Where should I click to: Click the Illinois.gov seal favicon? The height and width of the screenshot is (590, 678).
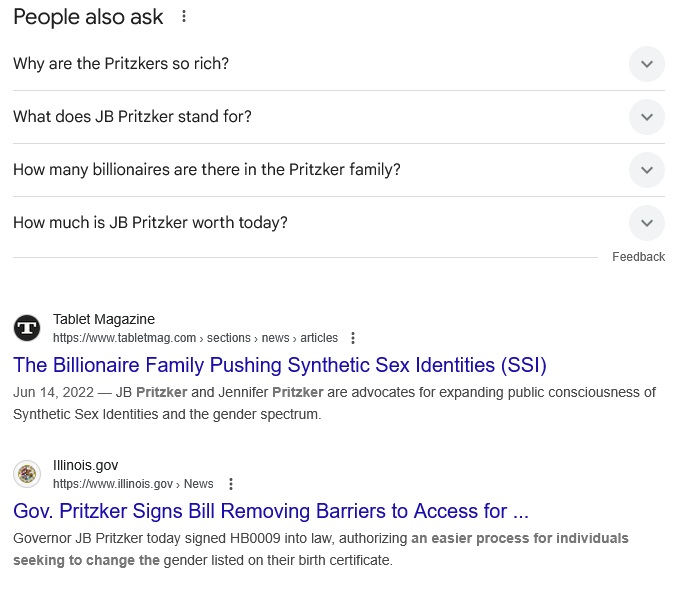click(27, 474)
